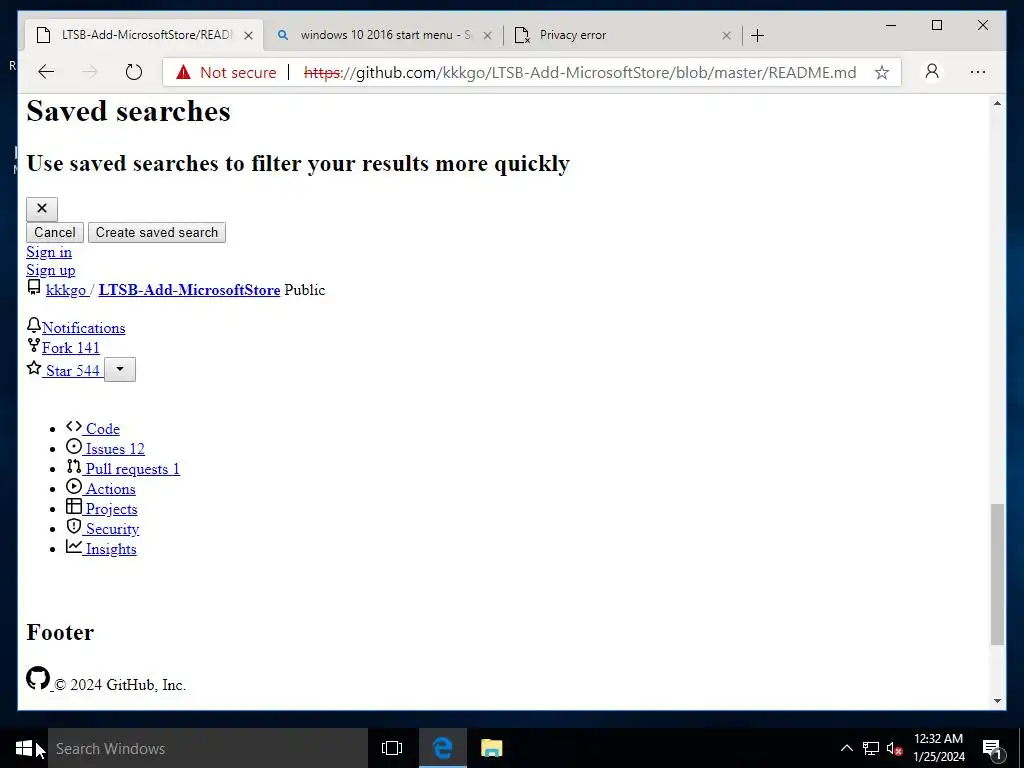Close the Privacy error tab

pyautogui.click(x=726, y=35)
